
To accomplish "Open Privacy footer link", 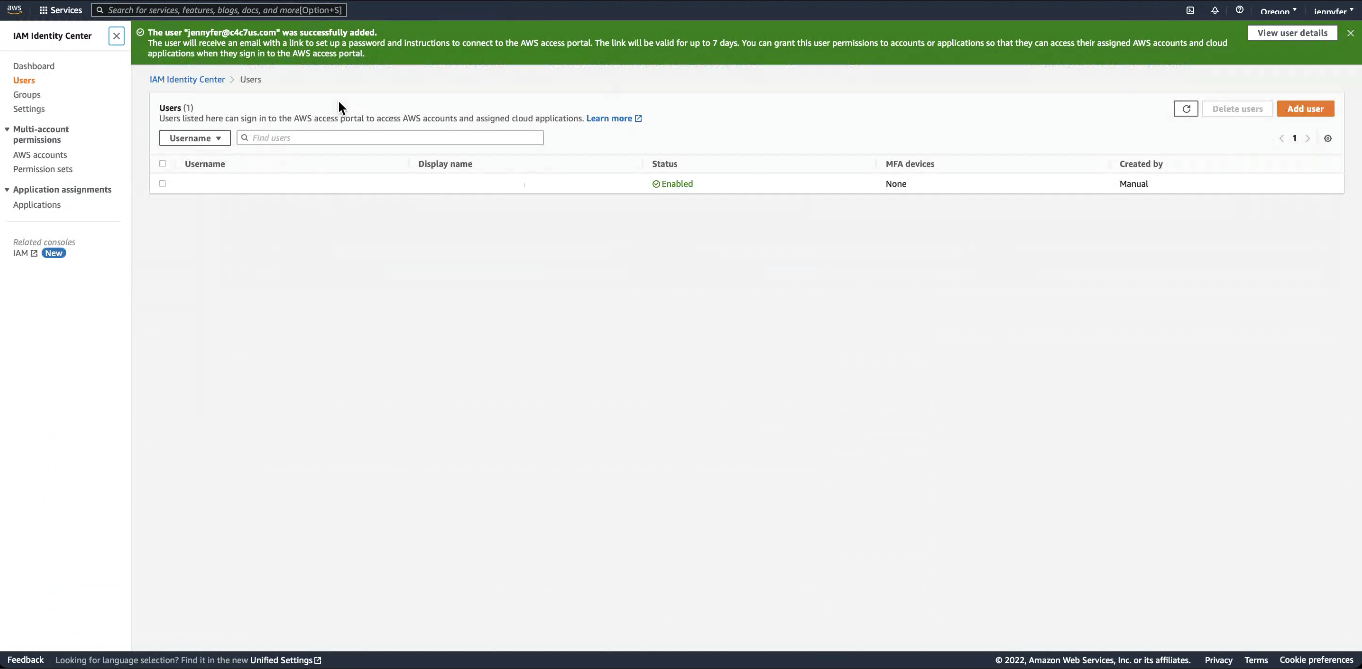I will [x=1218, y=660].
